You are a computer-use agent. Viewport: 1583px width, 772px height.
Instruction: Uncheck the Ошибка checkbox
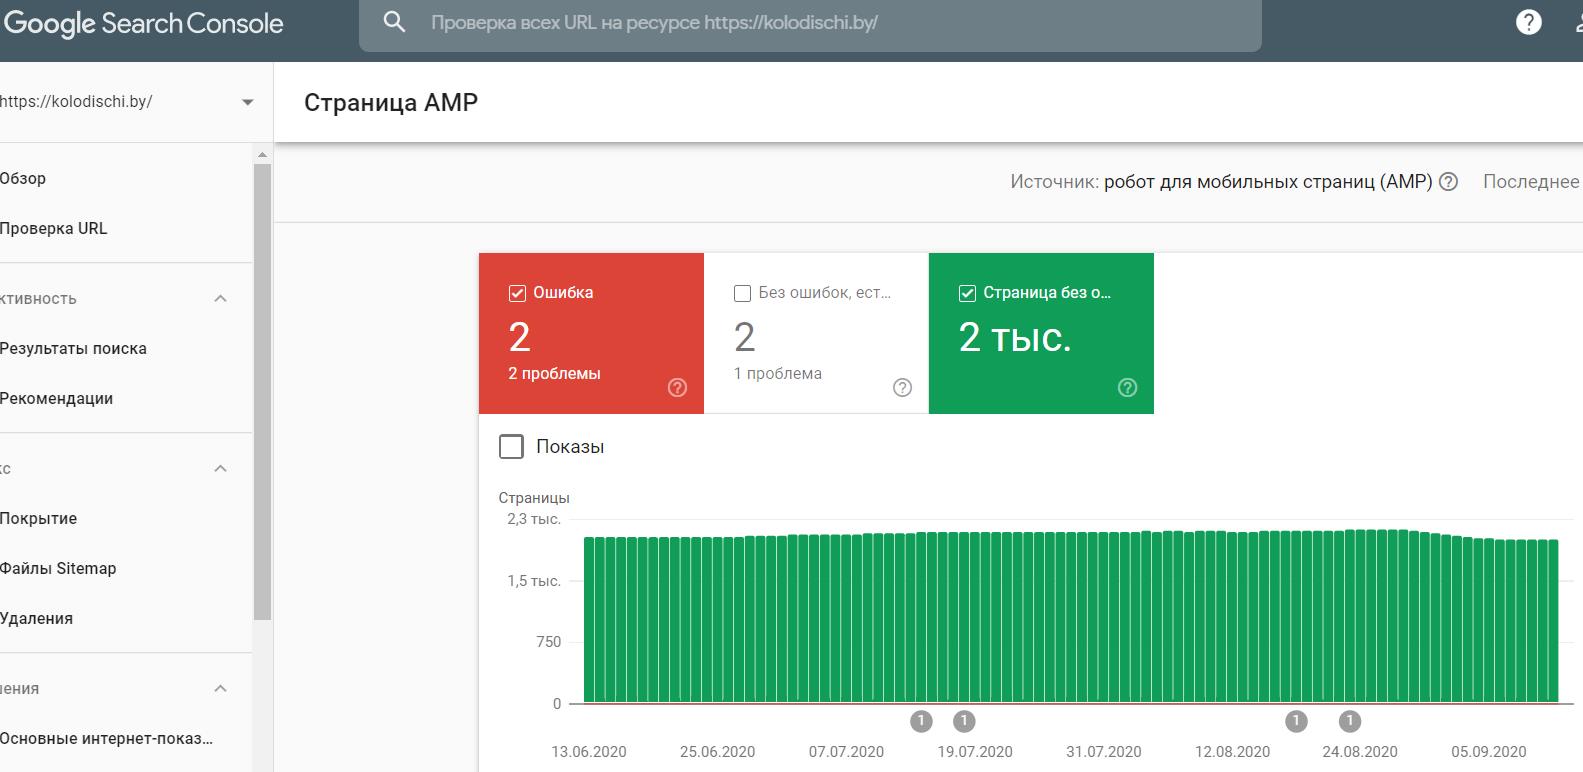coord(518,293)
